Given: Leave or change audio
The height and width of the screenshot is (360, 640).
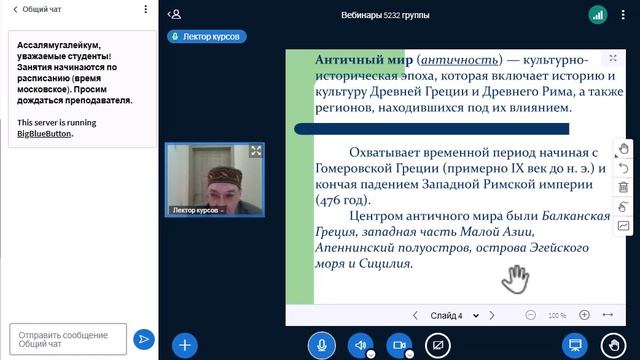Looking at the screenshot, I should point(360,345).
